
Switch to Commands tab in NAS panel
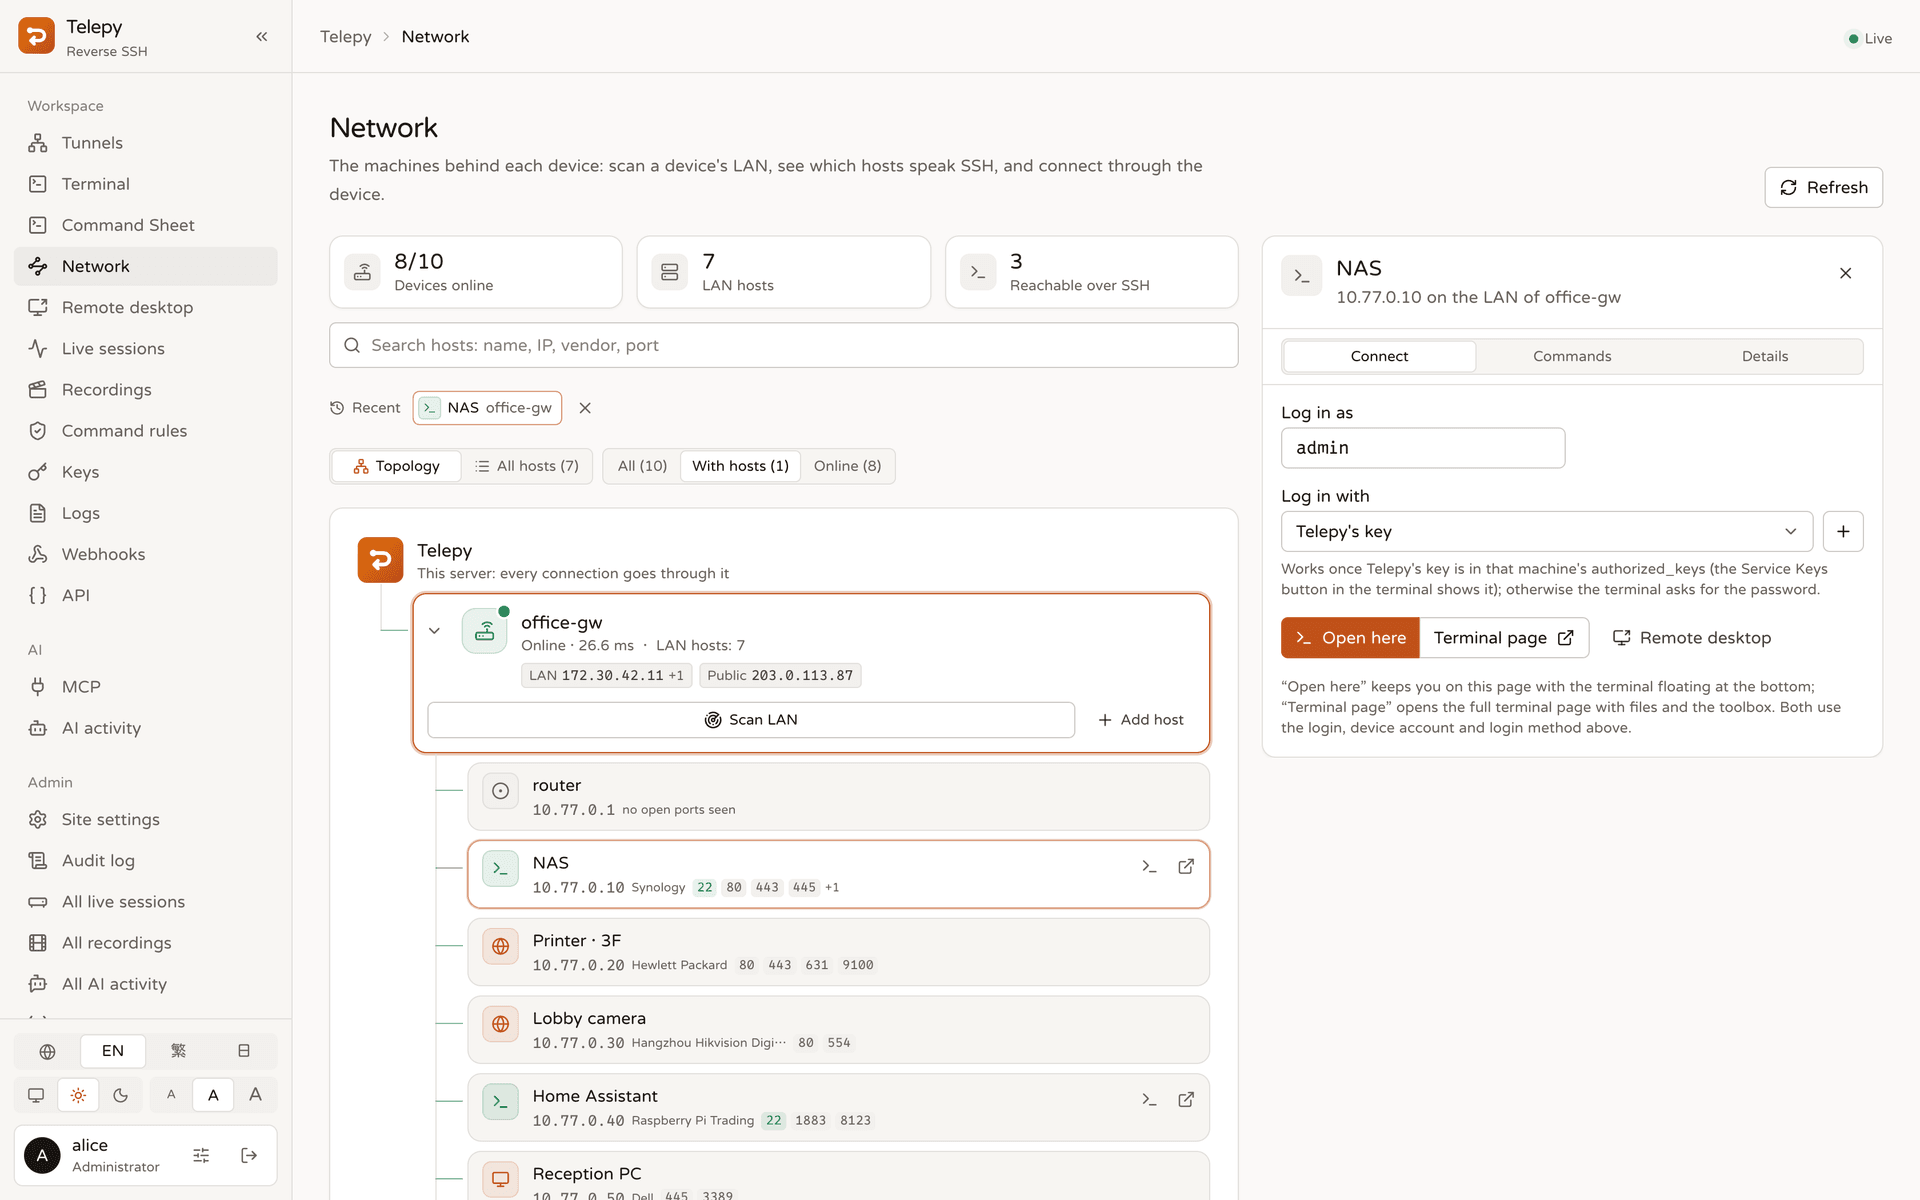(1572, 356)
